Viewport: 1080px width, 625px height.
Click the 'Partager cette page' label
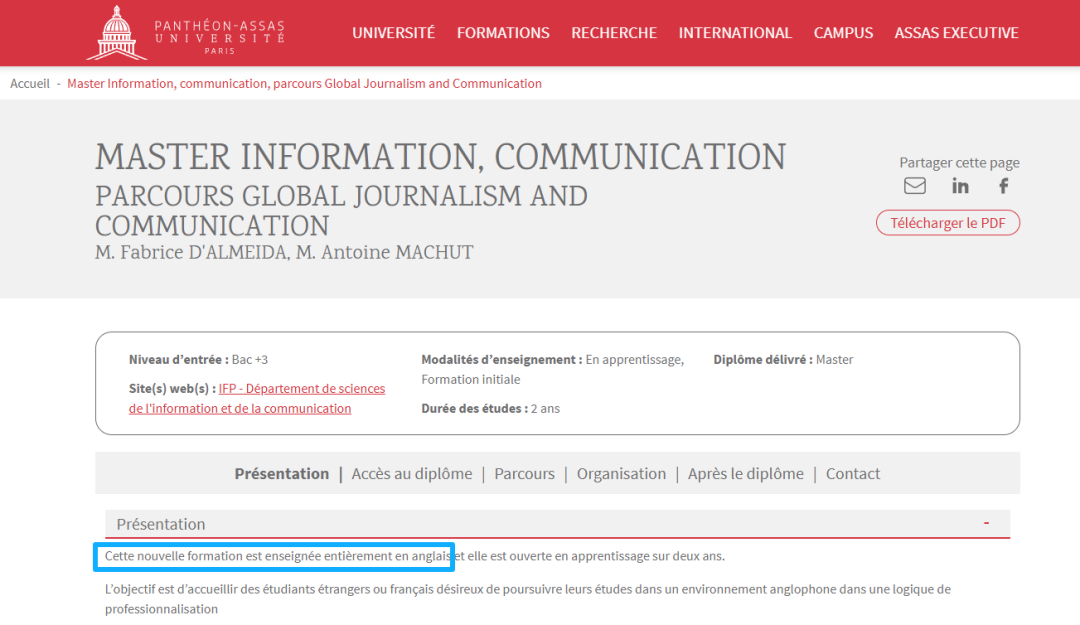[x=959, y=163]
